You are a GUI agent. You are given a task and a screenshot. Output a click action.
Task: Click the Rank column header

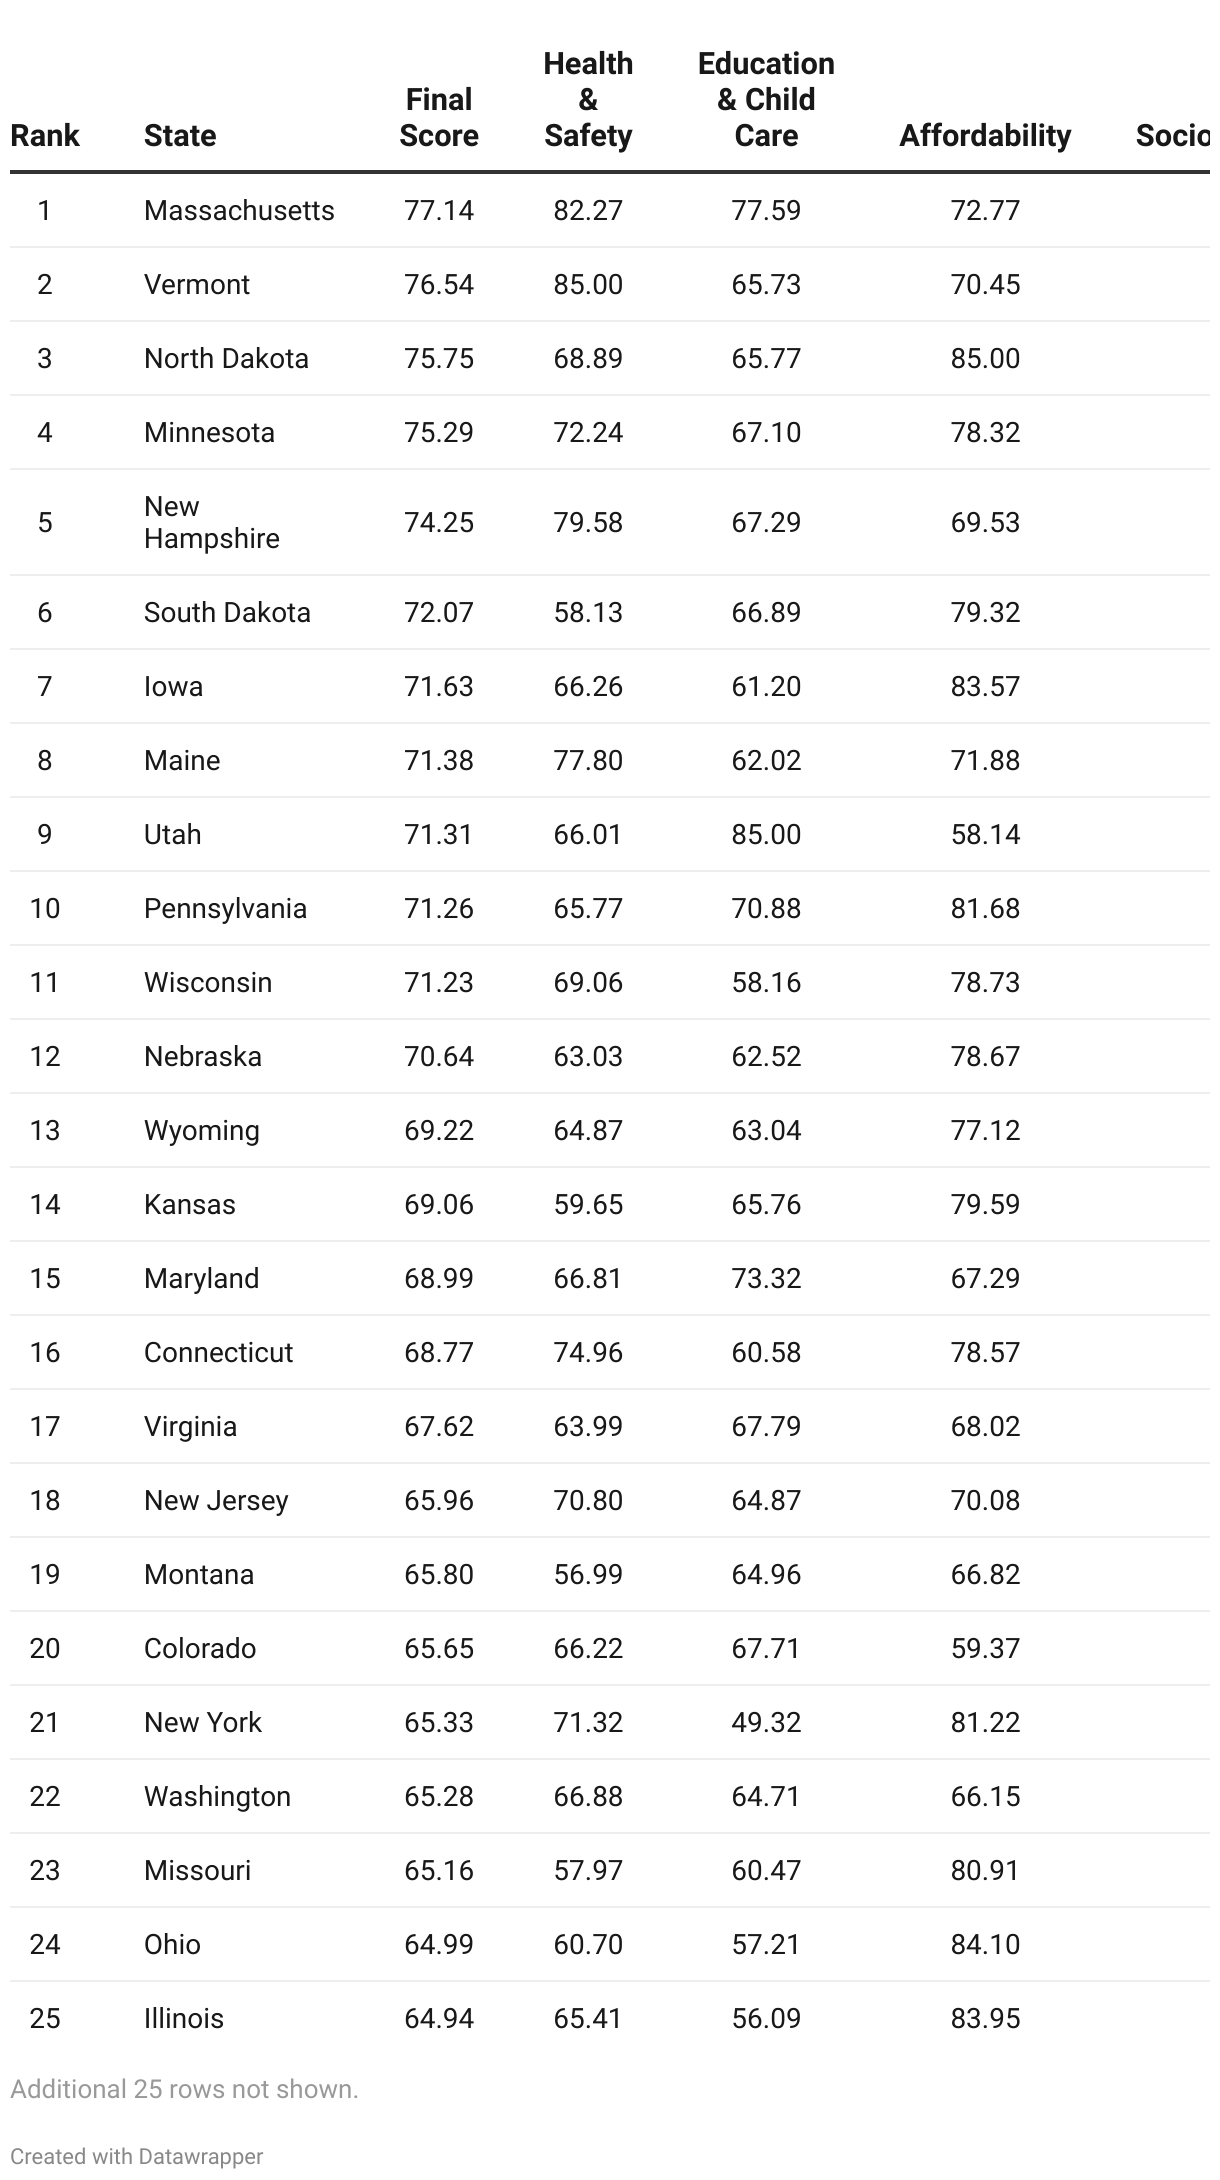[45, 136]
